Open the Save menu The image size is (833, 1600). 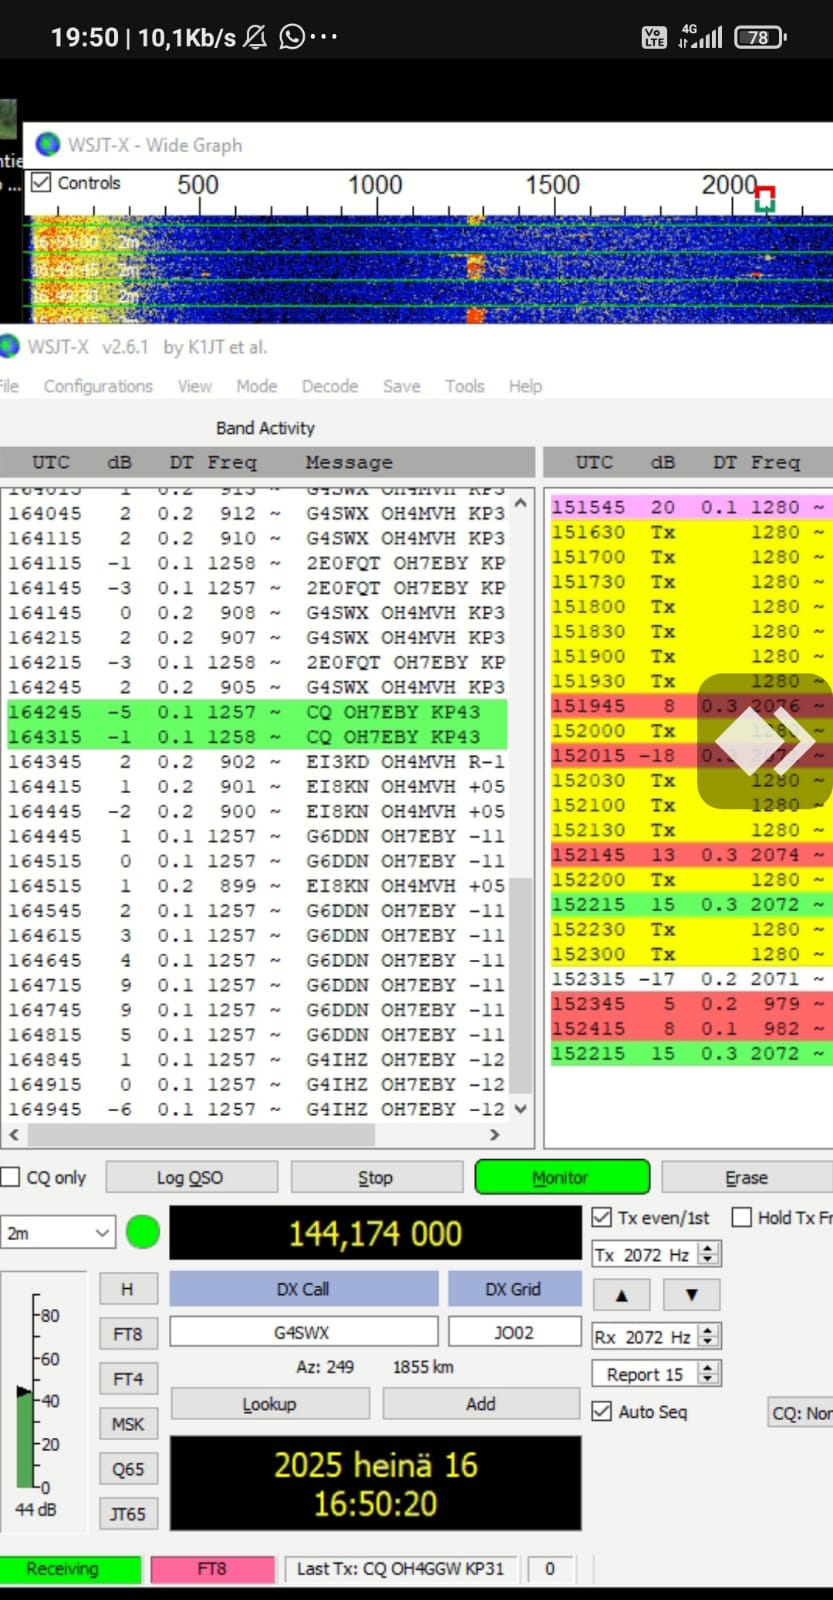402,386
